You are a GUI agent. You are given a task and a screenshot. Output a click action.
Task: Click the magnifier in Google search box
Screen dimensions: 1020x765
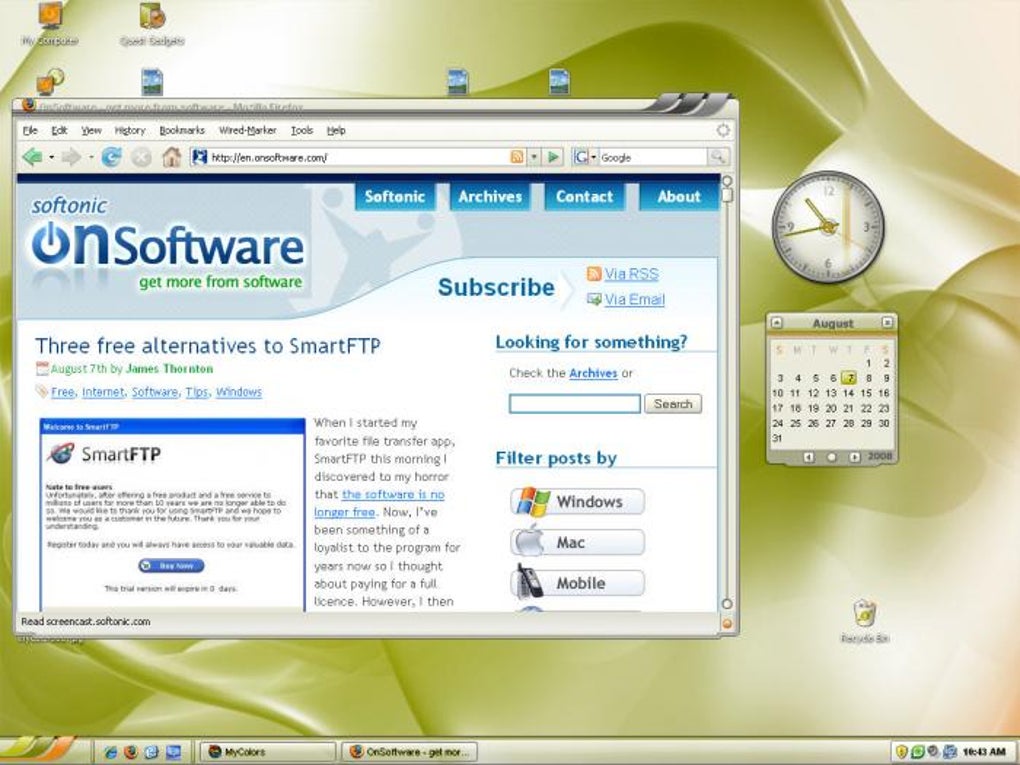tap(718, 157)
